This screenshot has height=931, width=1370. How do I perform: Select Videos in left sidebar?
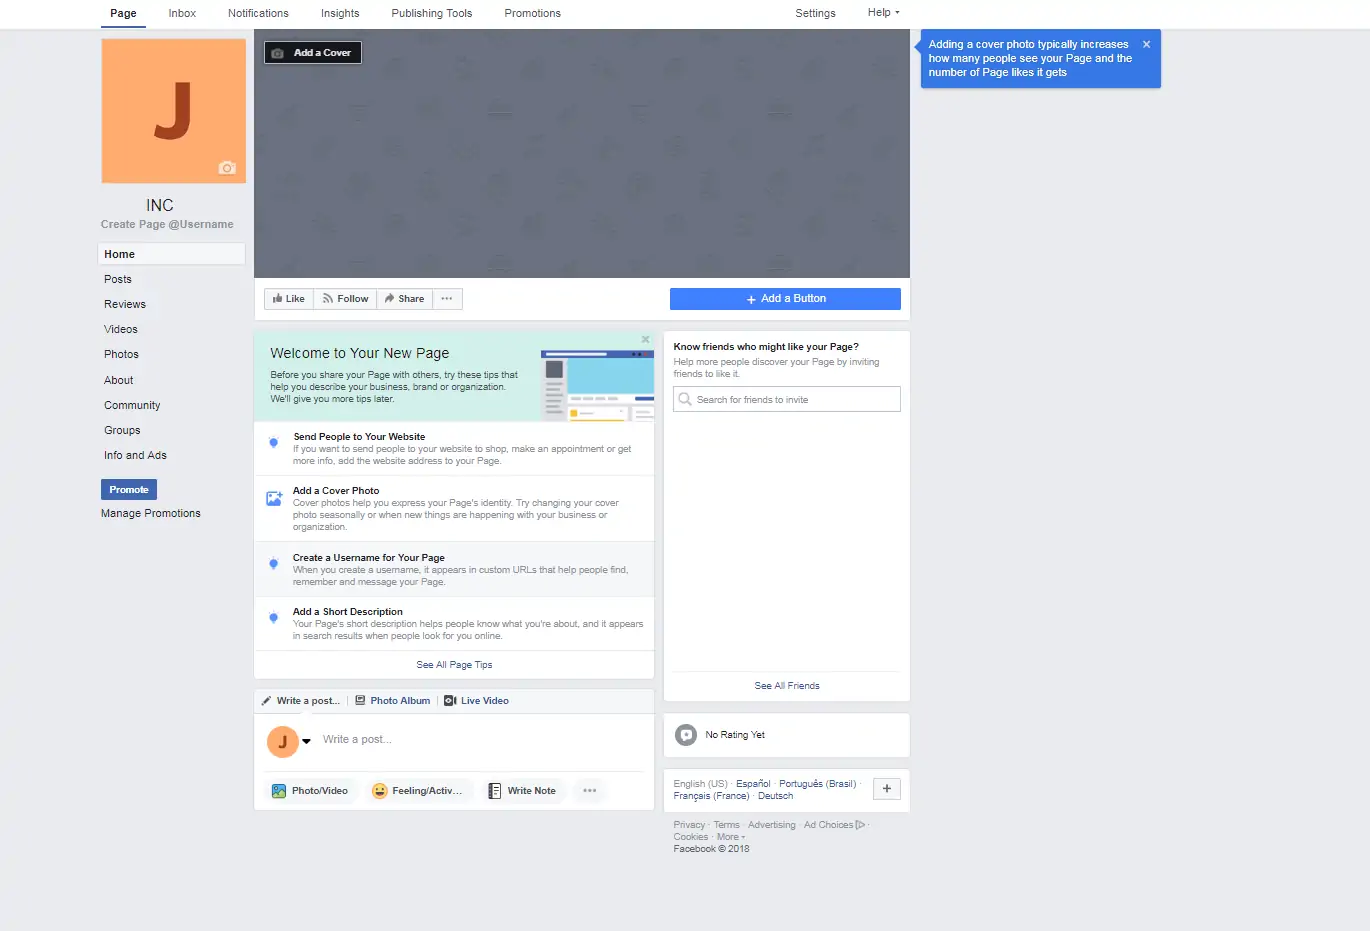(121, 330)
